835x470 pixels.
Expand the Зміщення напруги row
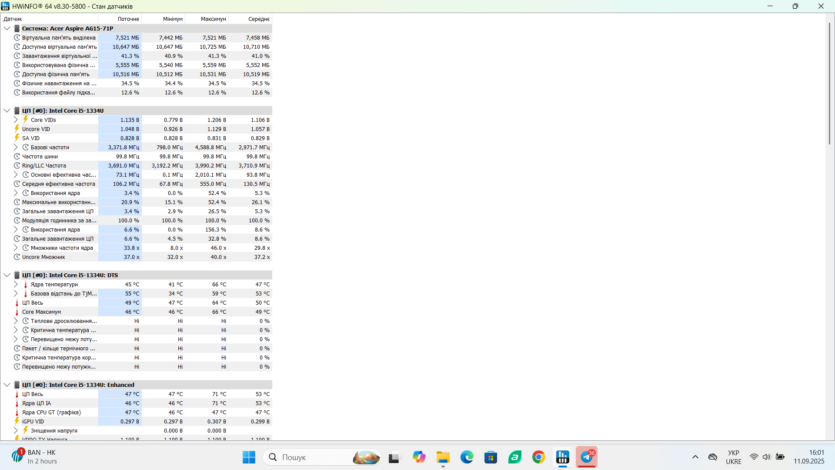15,431
